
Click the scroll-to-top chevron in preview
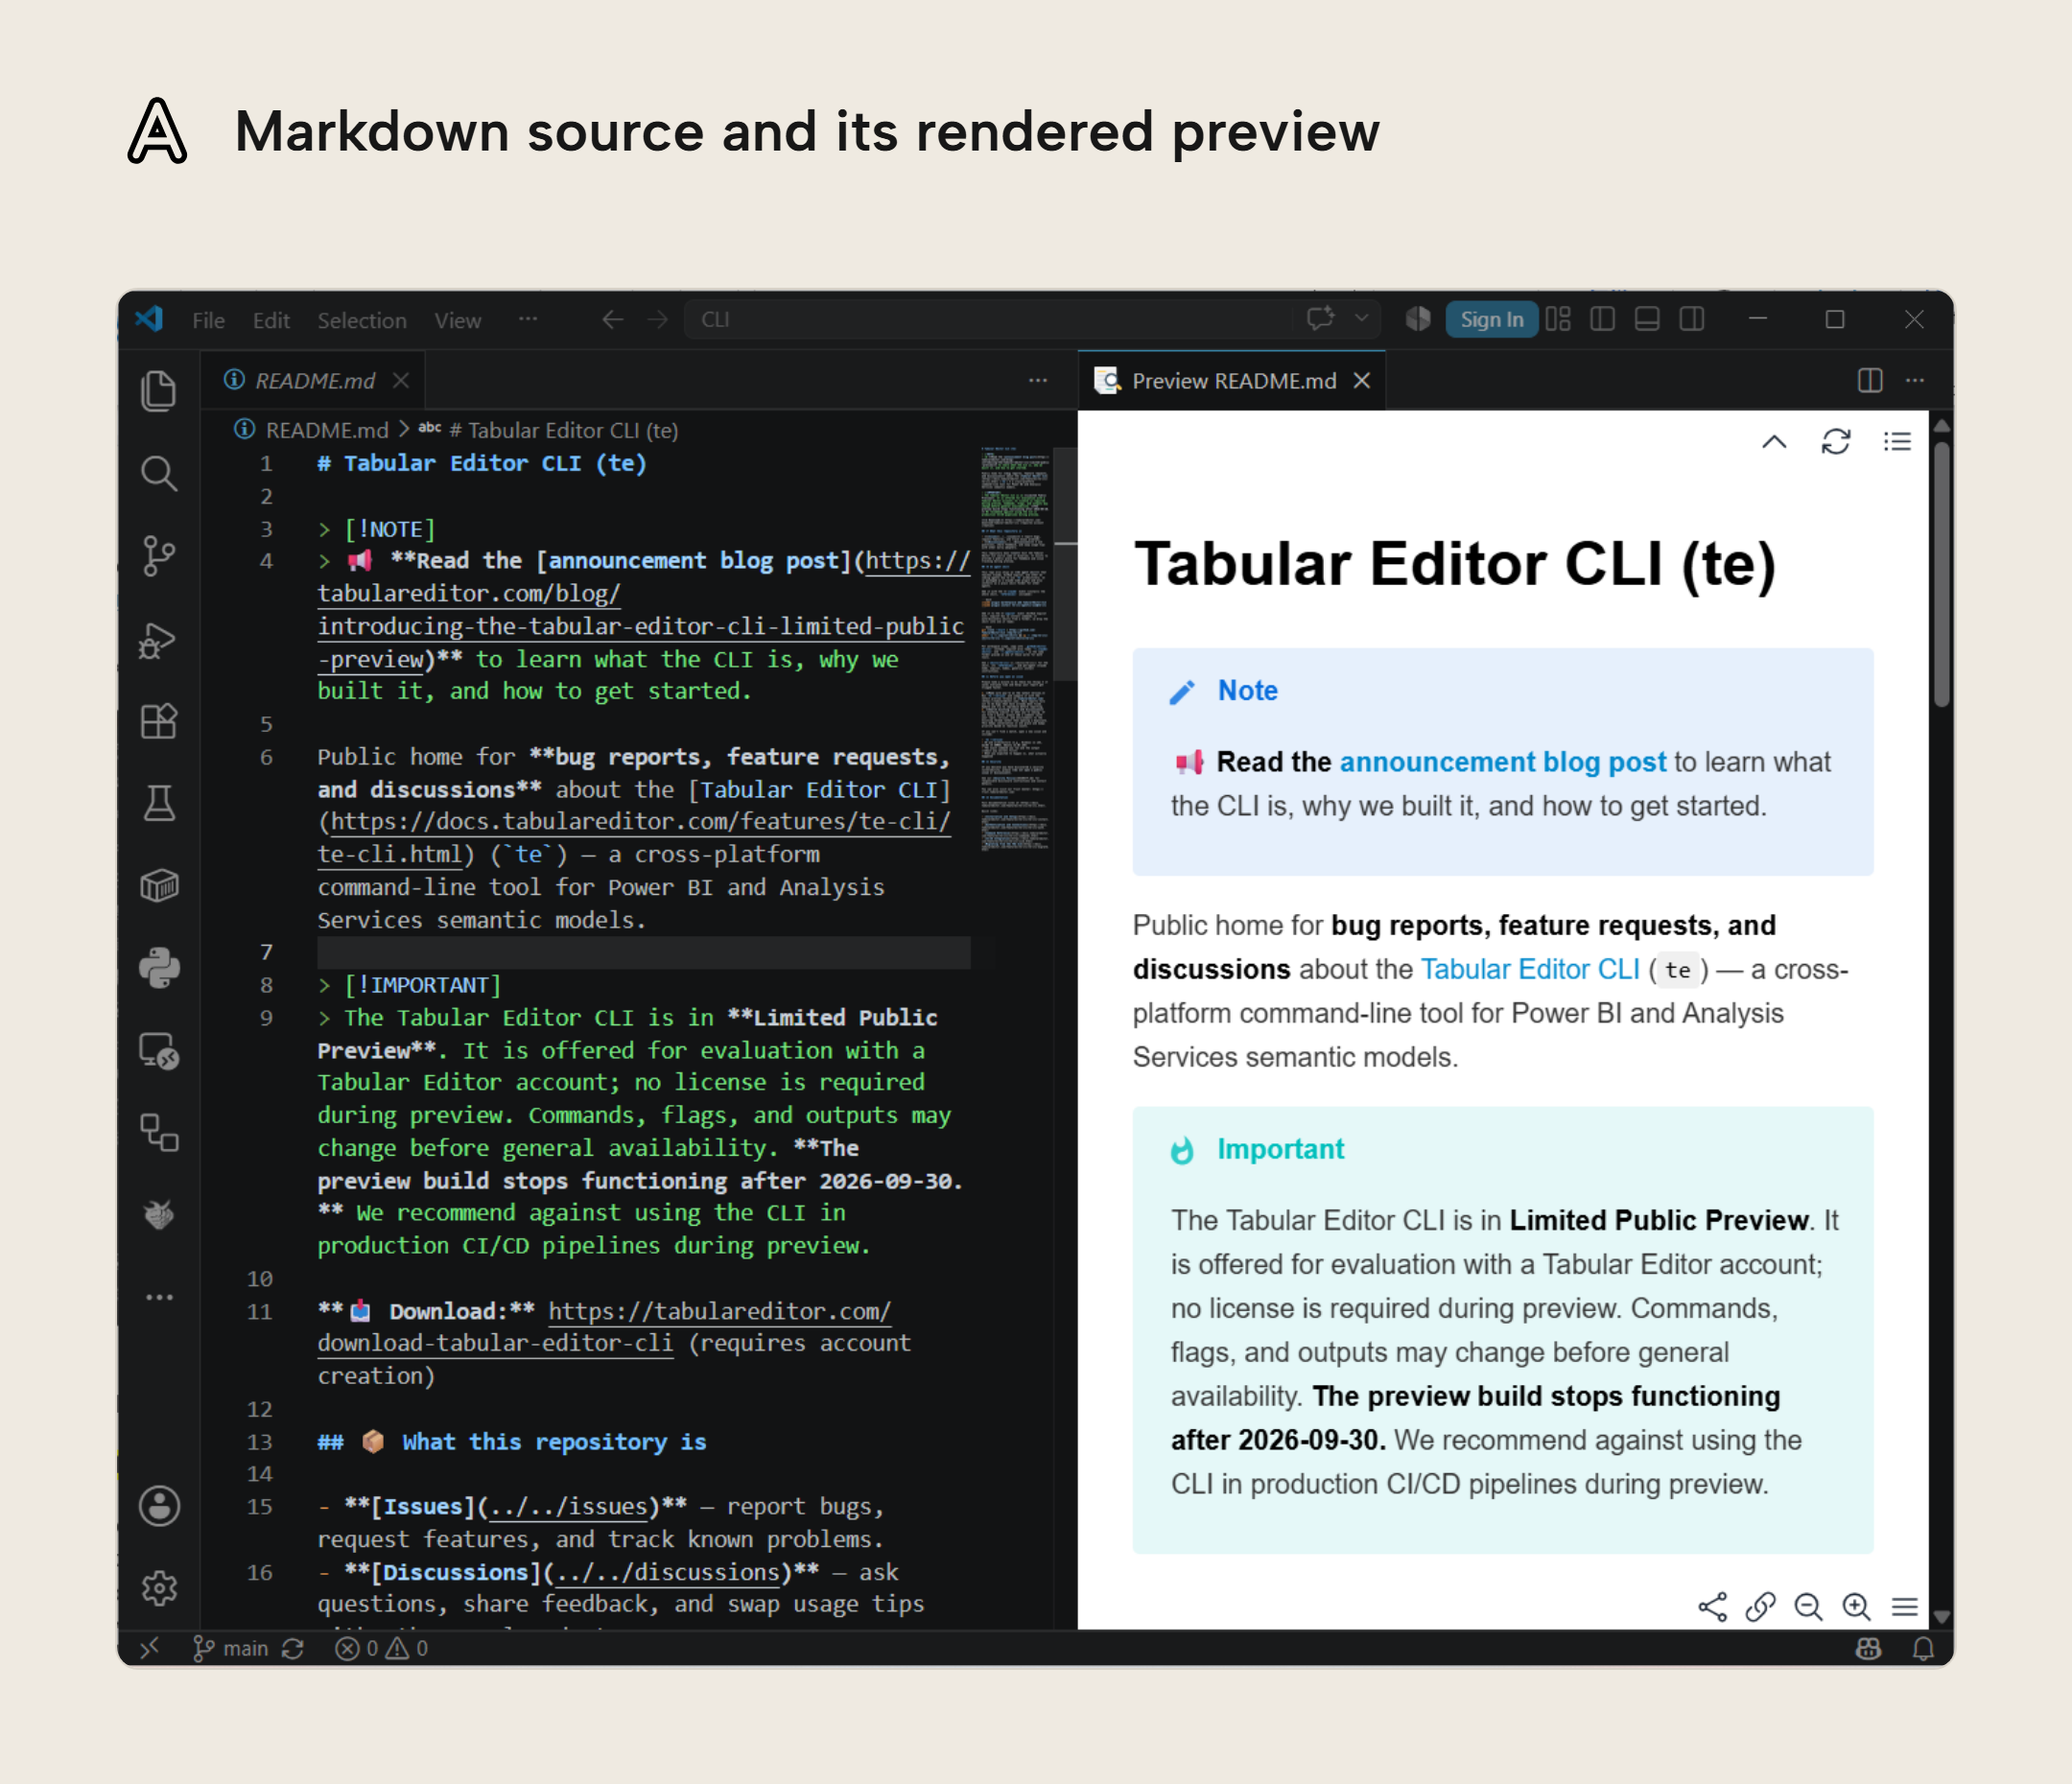[x=1774, y=442]
